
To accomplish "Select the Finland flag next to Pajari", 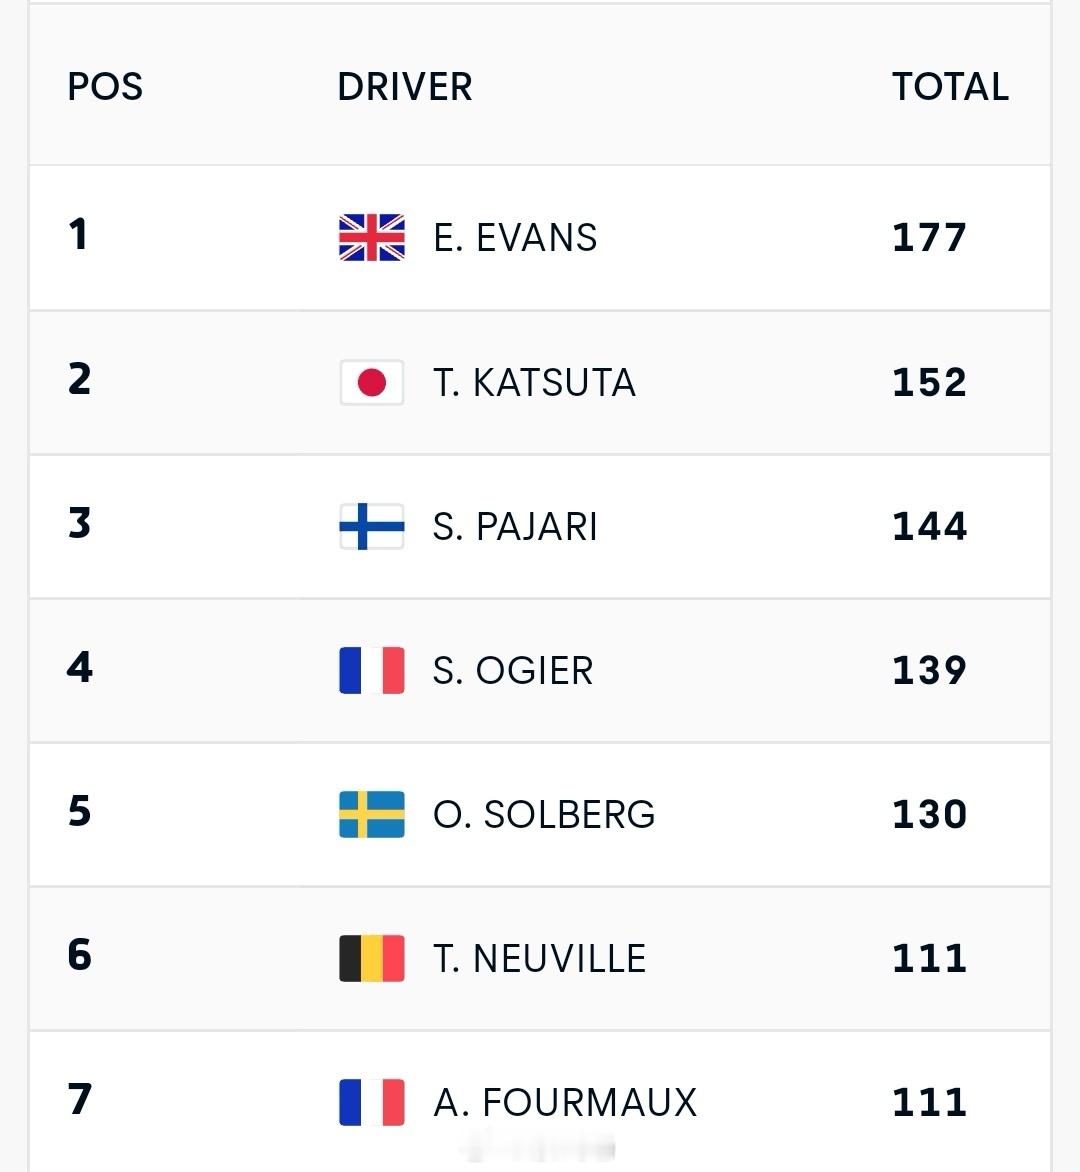I will click(371, 526).
